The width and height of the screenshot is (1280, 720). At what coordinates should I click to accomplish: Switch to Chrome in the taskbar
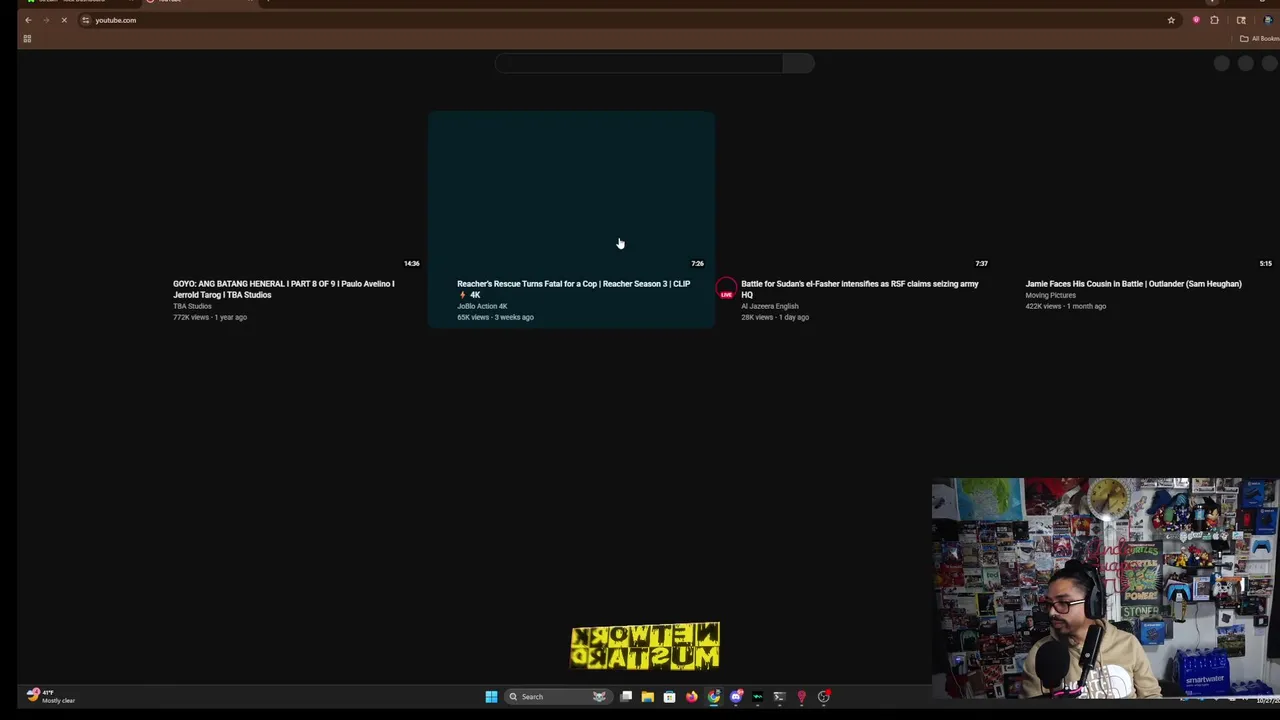tap(713, 697)
